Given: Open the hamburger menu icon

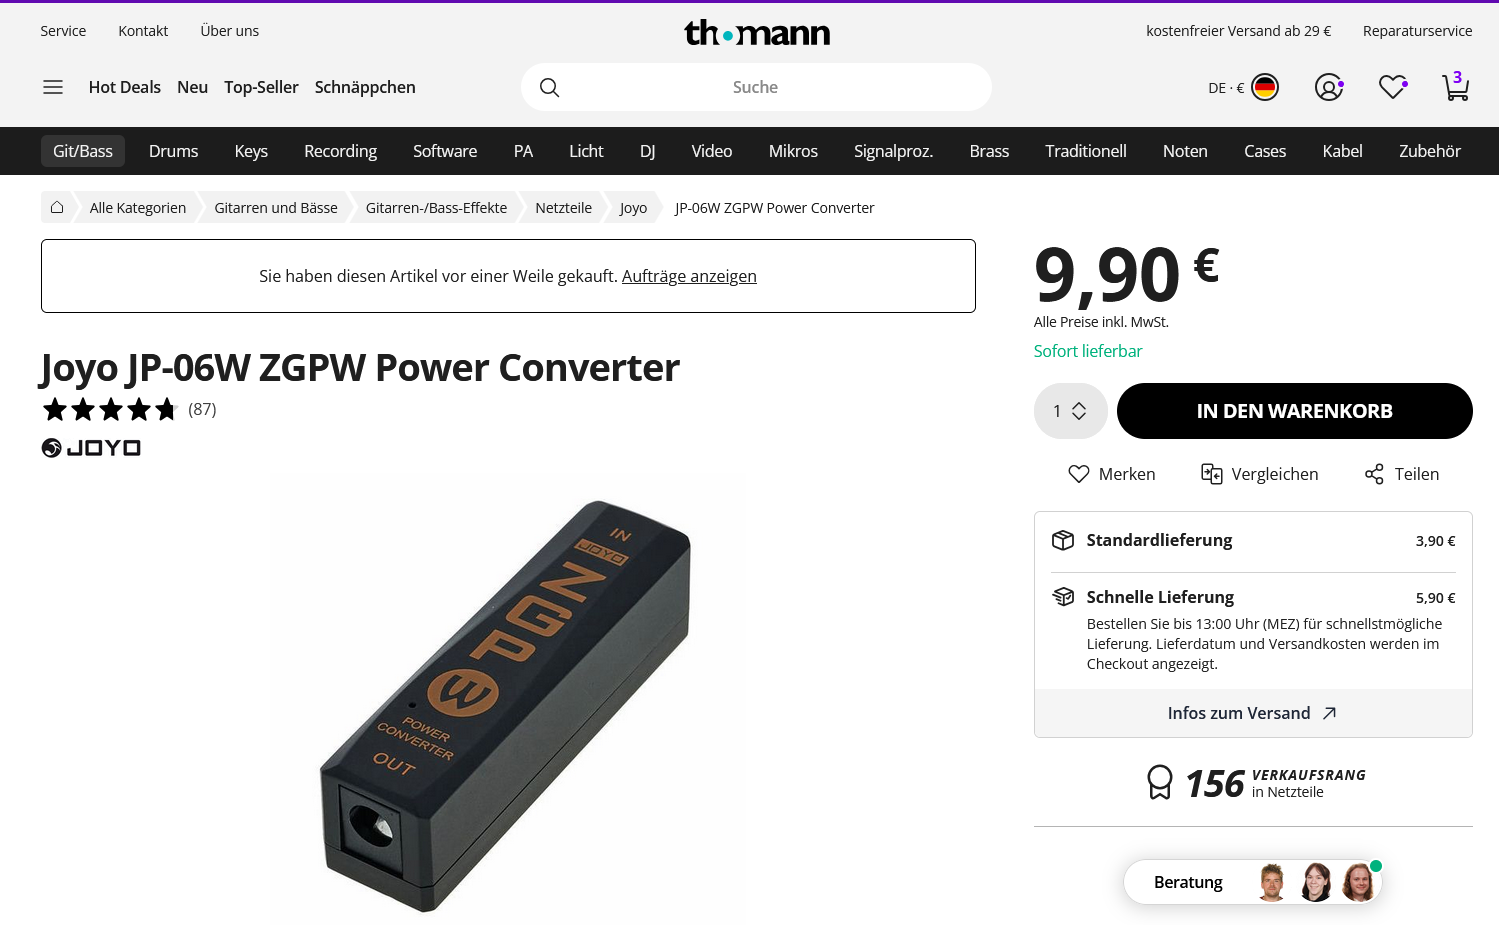Looking at the screenshot, I should 53,87.
